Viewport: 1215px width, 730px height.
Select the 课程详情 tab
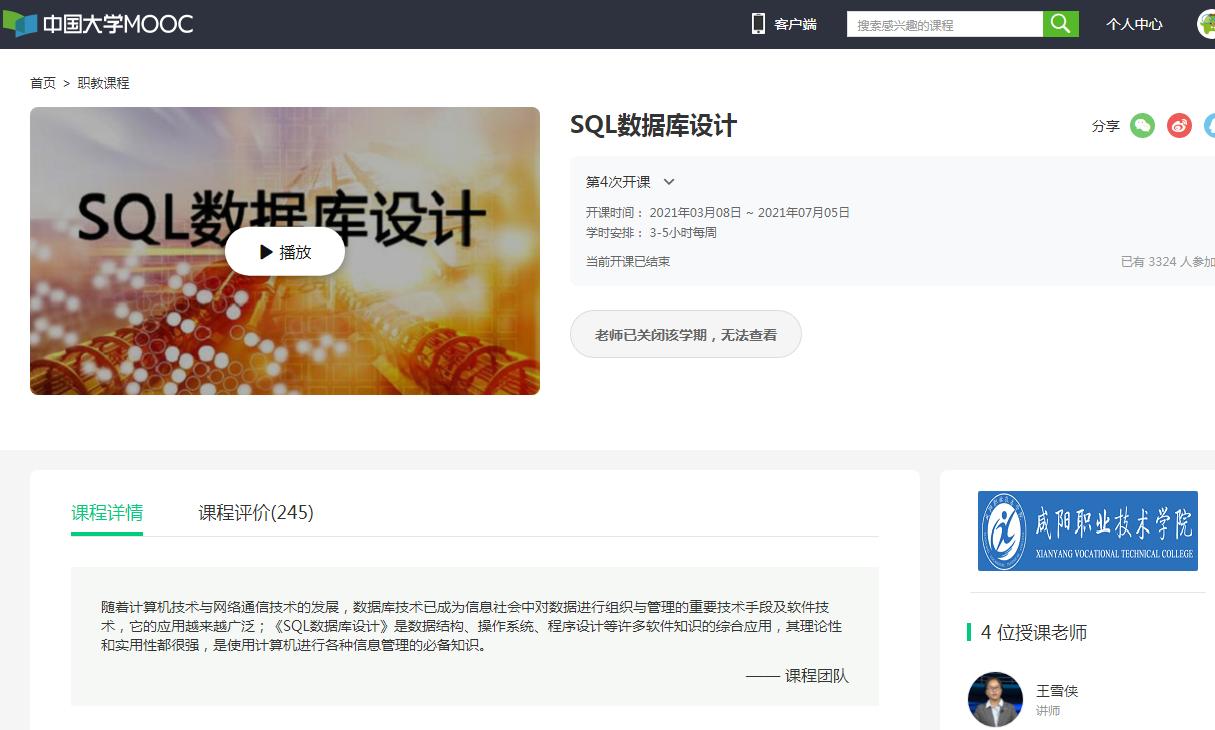[x=107, y=513]
